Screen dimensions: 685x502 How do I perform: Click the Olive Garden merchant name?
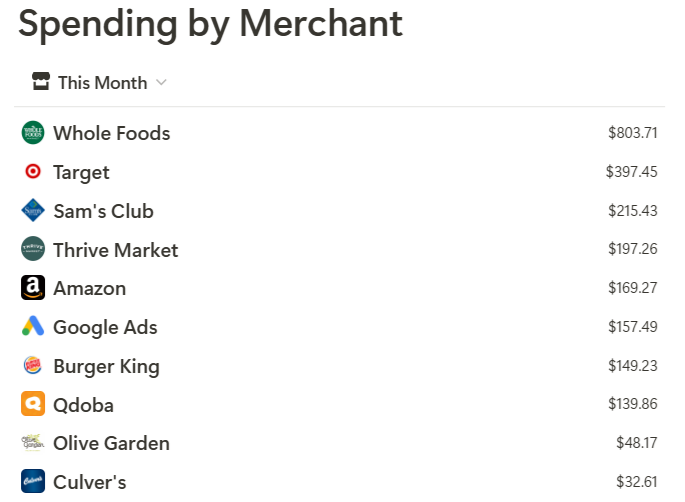[111, 443]
